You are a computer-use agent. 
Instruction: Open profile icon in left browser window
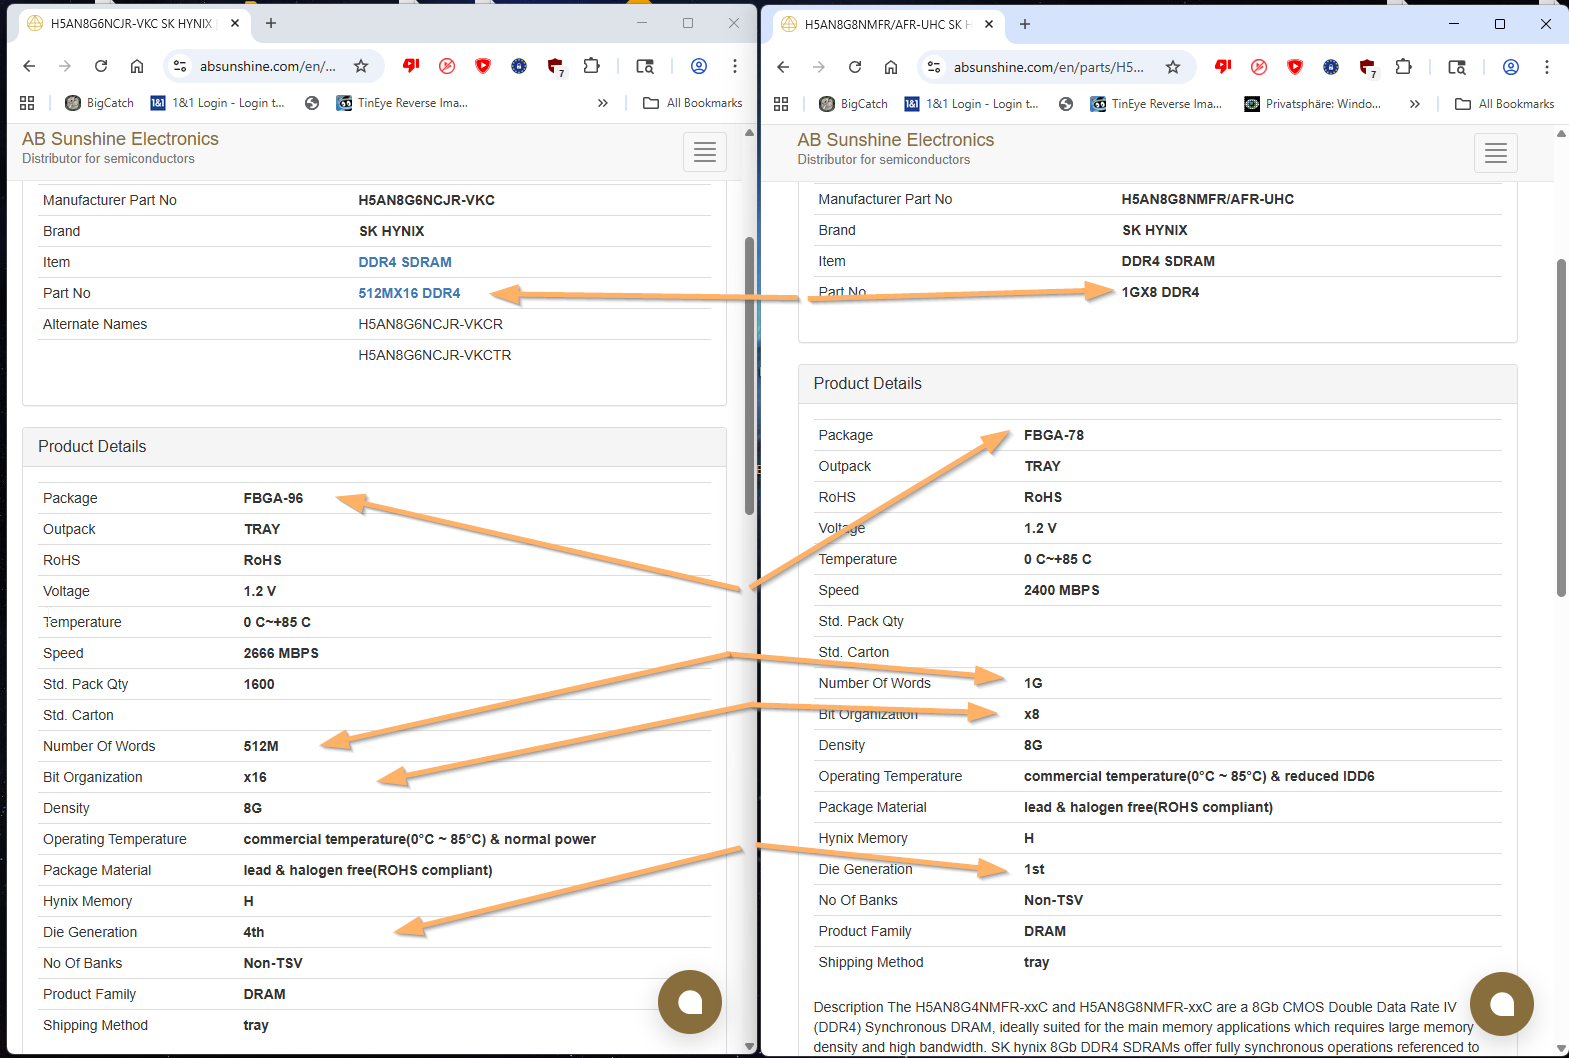click(699, 66)
